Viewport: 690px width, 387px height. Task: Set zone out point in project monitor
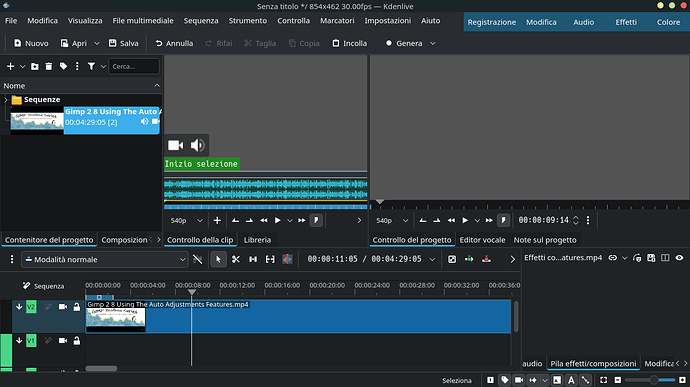tap(437, 221)
